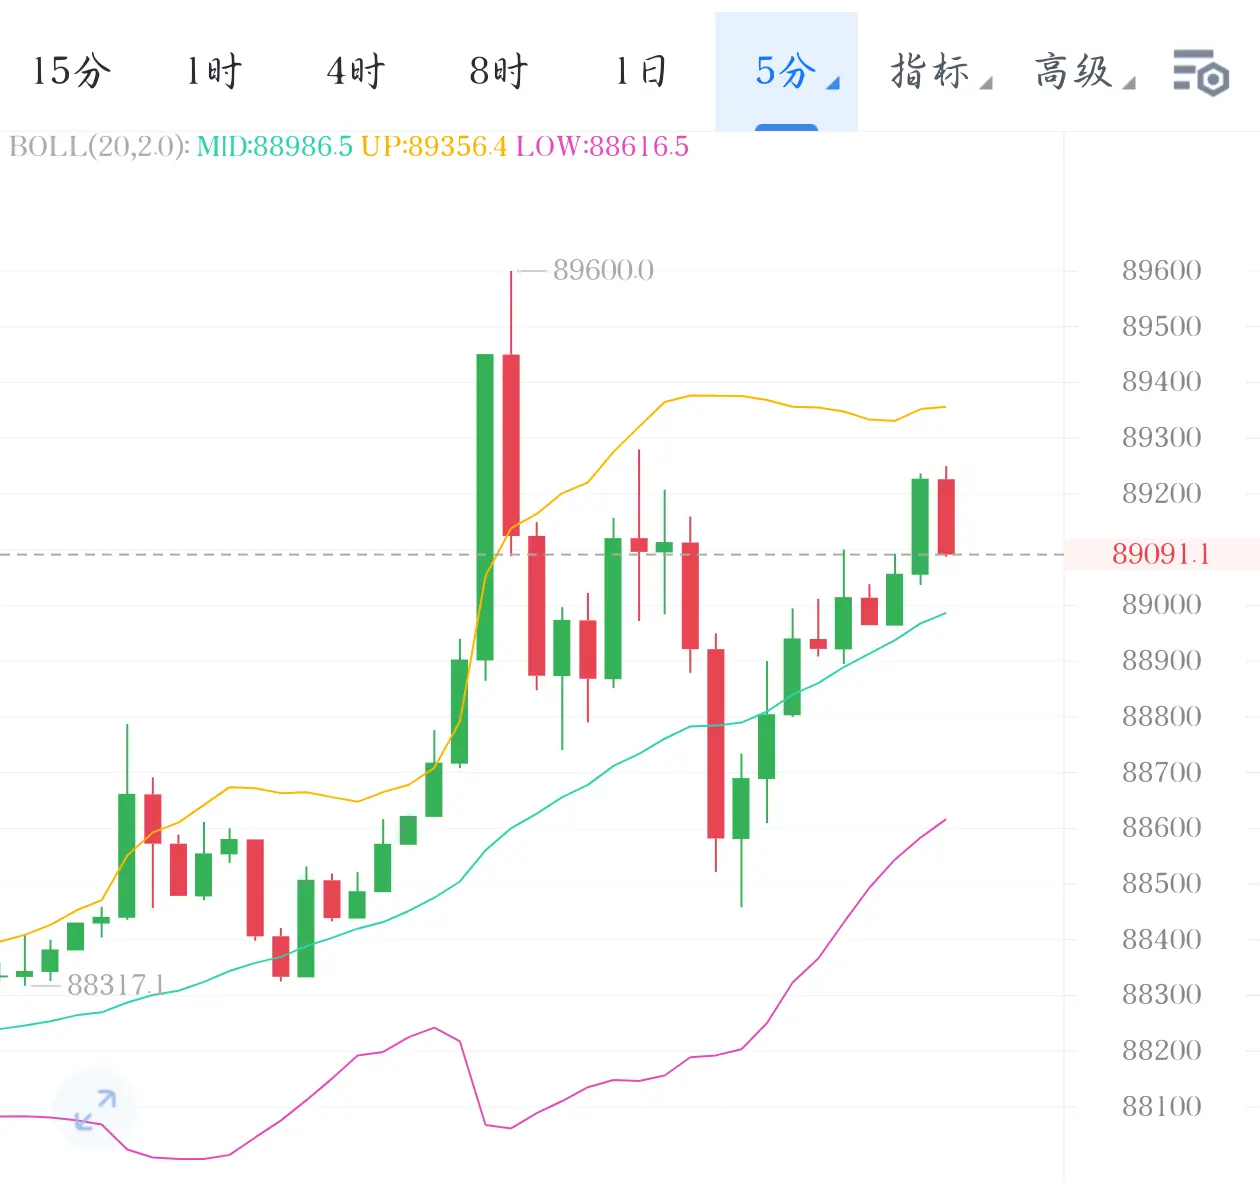The height and width of the screenshot is (1182, 1260).
Task: Choose the 1日 daily timeframe
Action: (642, 71)
